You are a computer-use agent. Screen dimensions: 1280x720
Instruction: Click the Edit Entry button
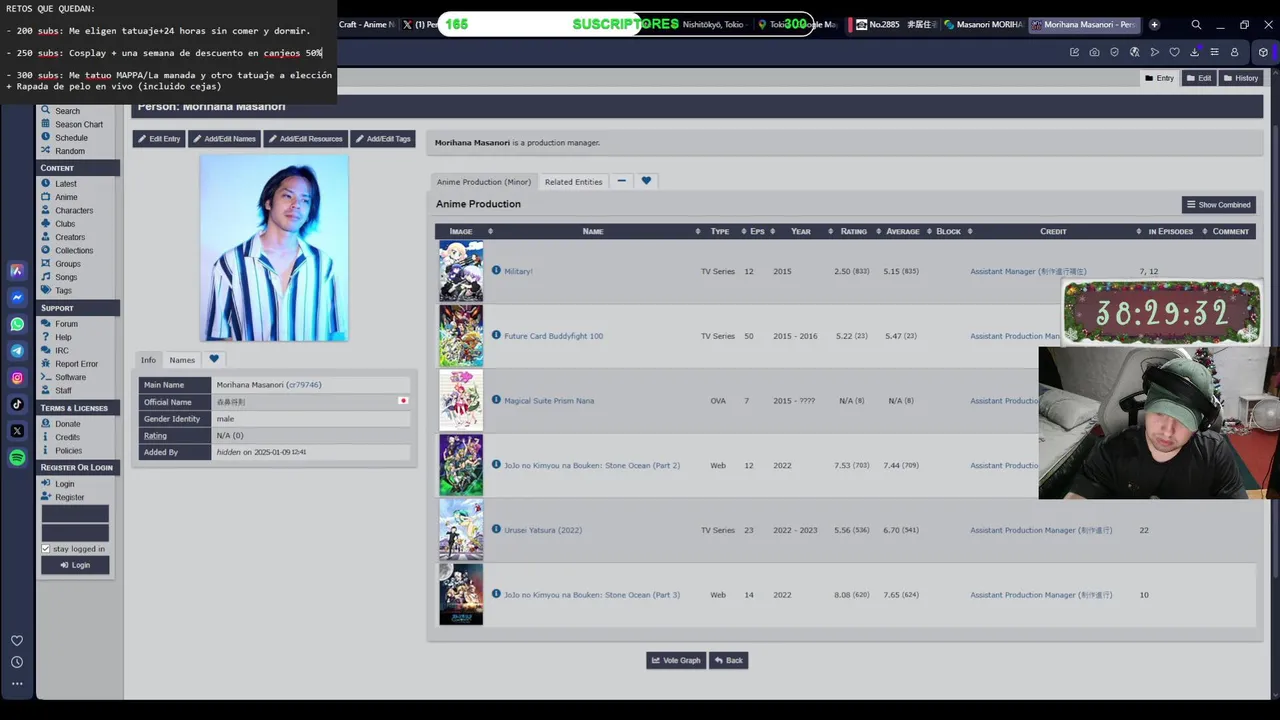tap(159, 139)
